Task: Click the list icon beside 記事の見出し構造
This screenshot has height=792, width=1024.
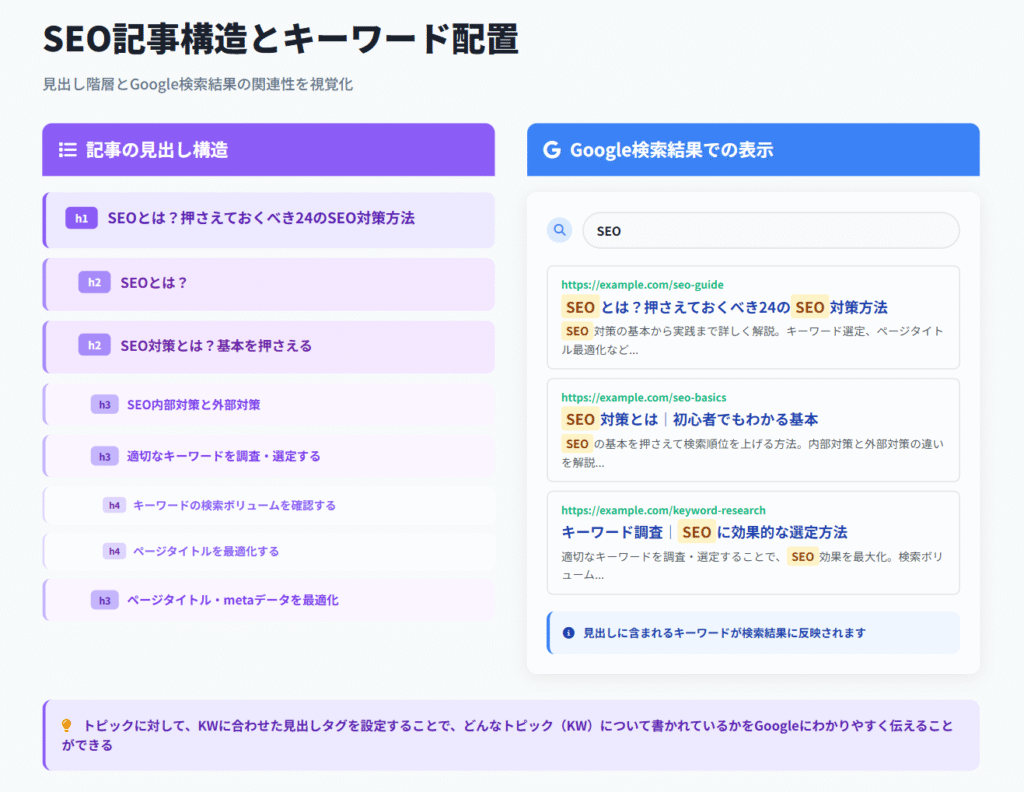Action: [x=68, y=150]
